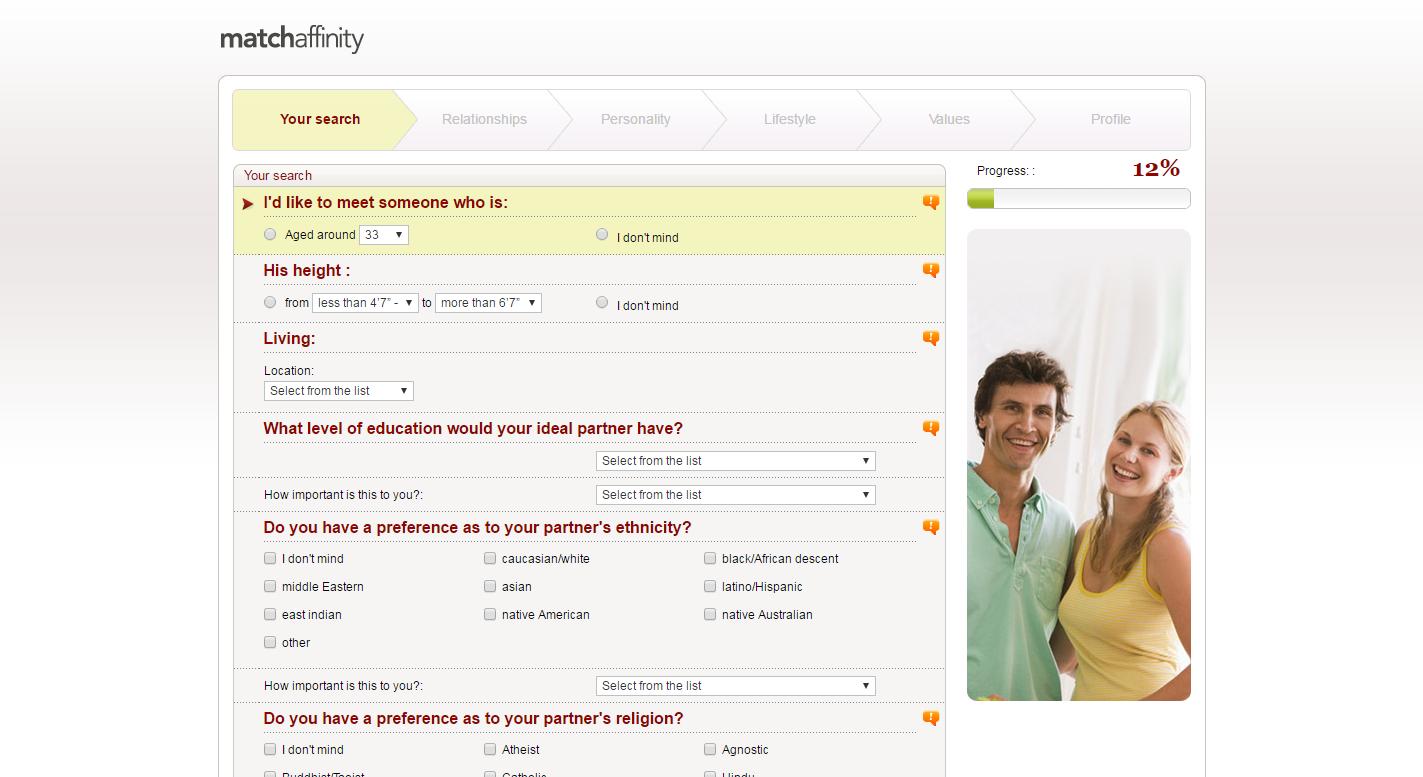
Task: Click the red arrow marker beside current question
Action: pyautogui.click(x=248, y=204)
